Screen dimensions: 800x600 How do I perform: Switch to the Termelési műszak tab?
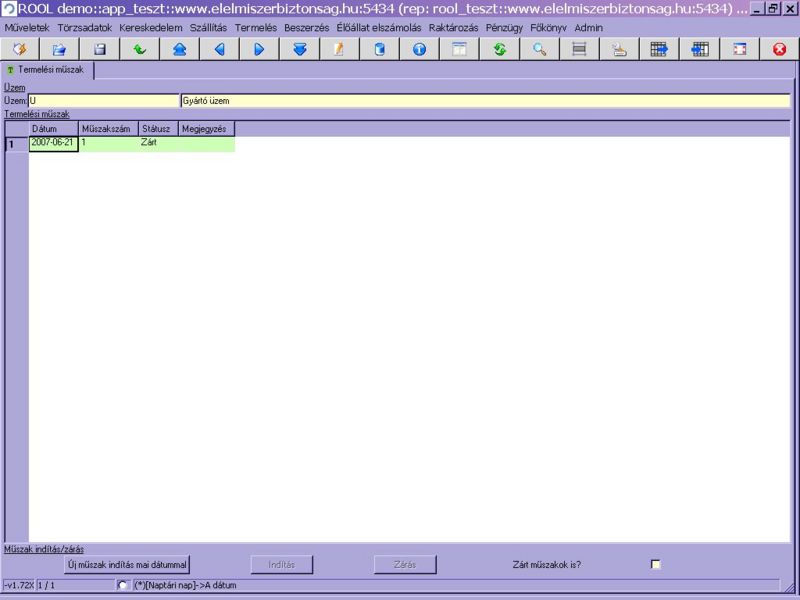50,70
